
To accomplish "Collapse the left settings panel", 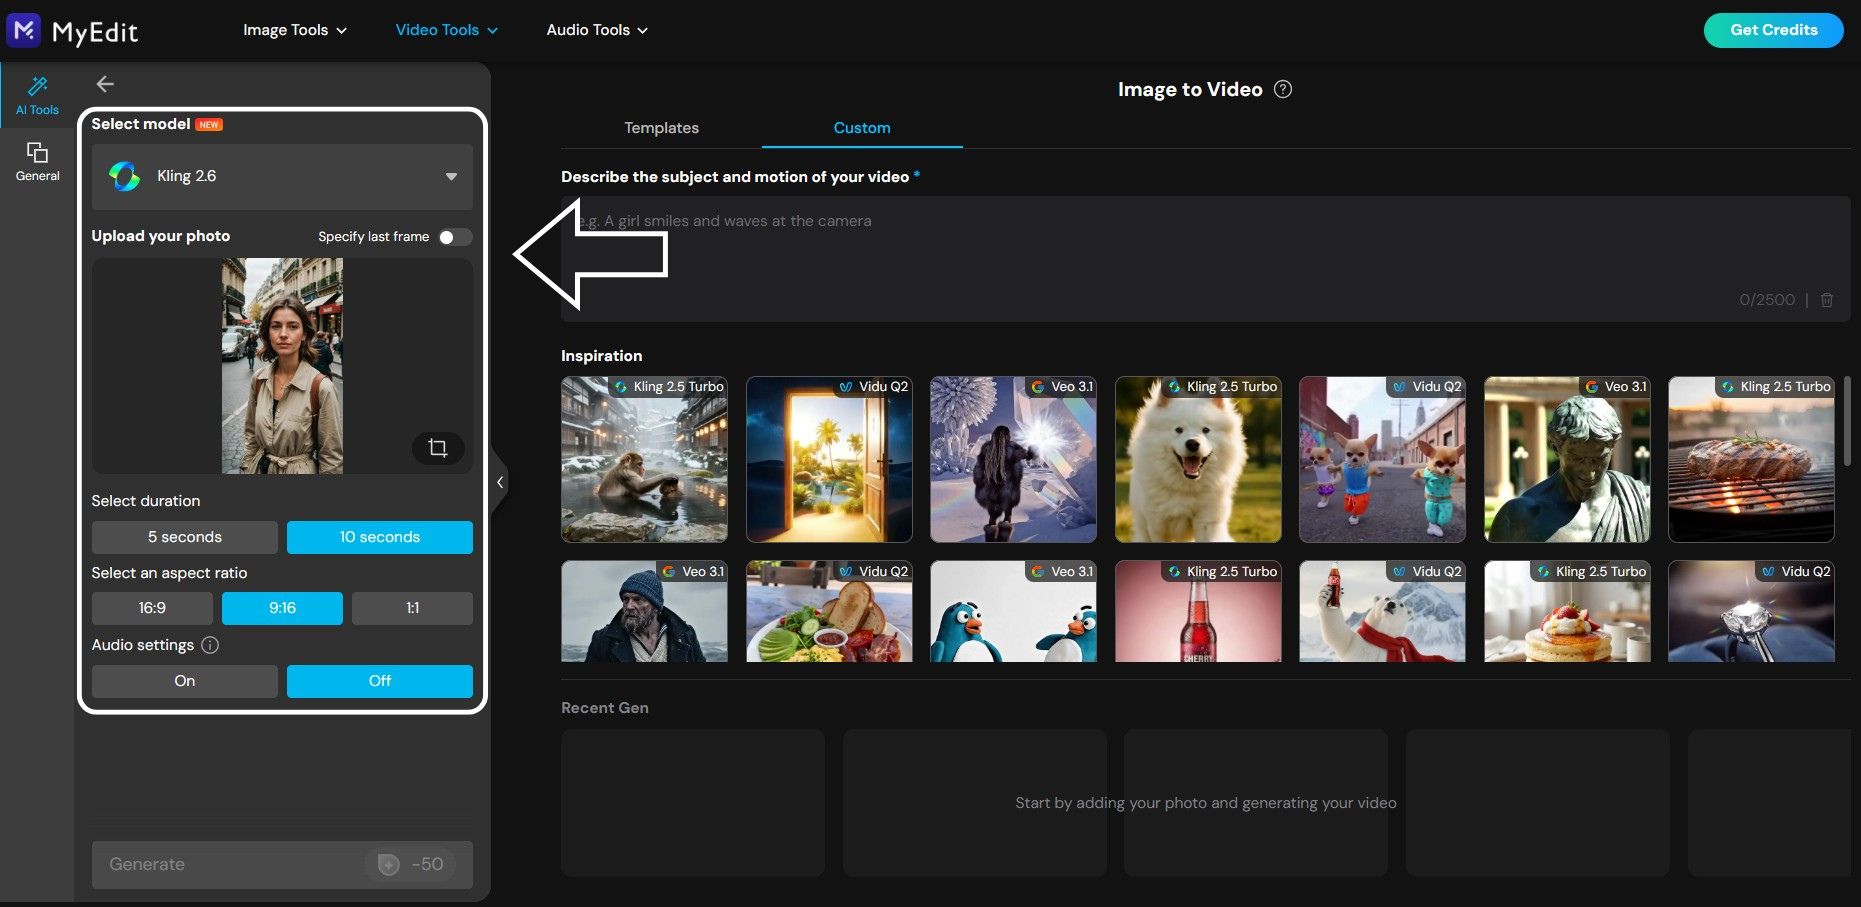I will coord(500,482).
